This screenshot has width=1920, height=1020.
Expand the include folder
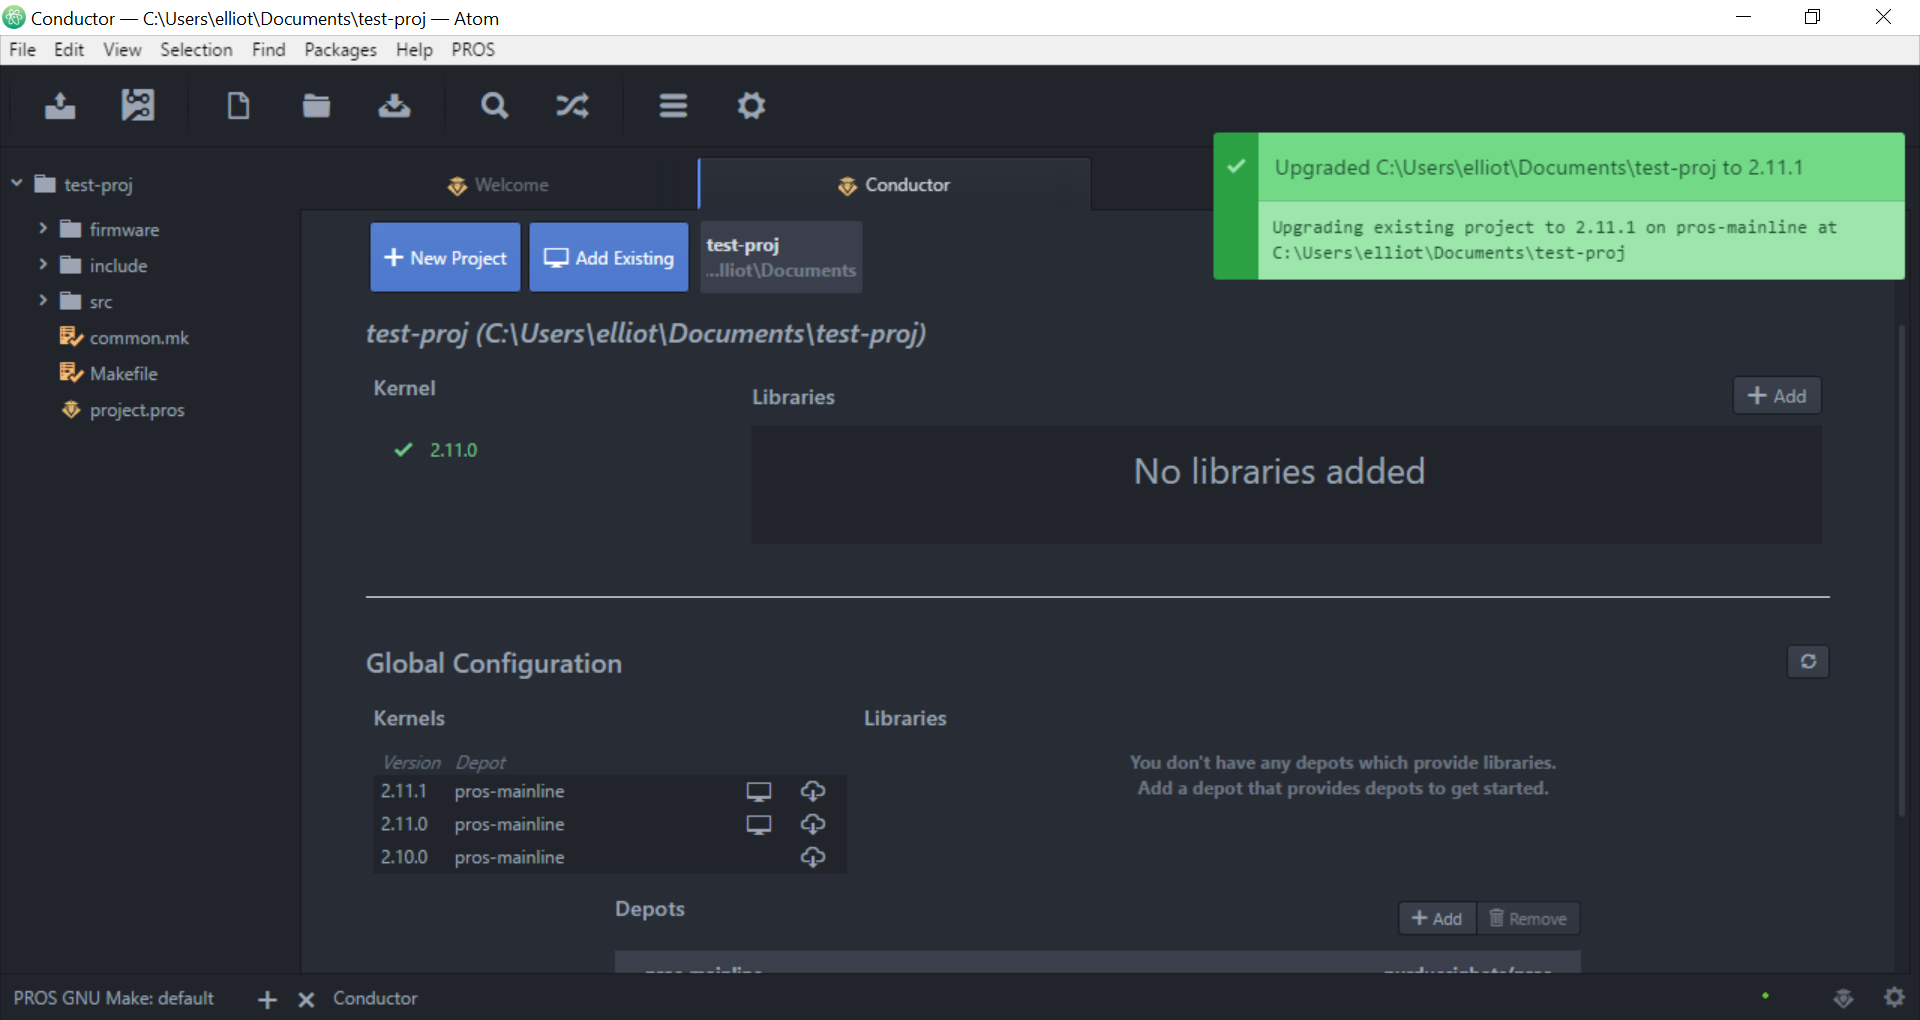43,264
